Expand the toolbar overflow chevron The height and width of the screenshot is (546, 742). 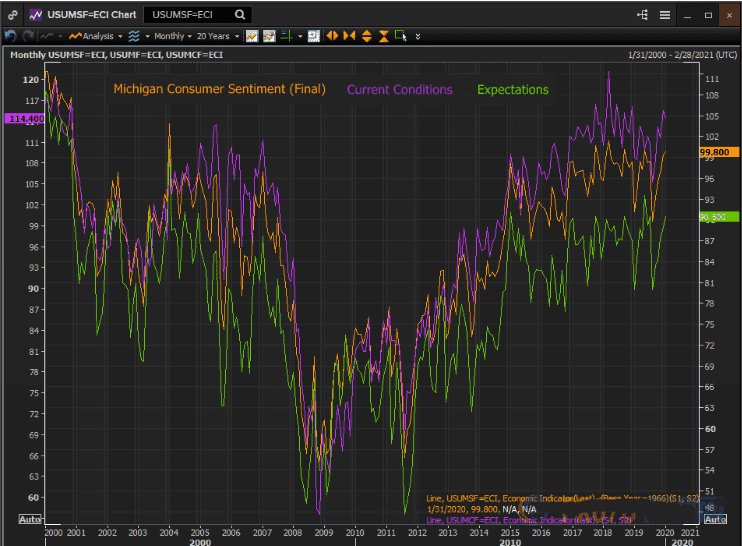pos(417,35)
